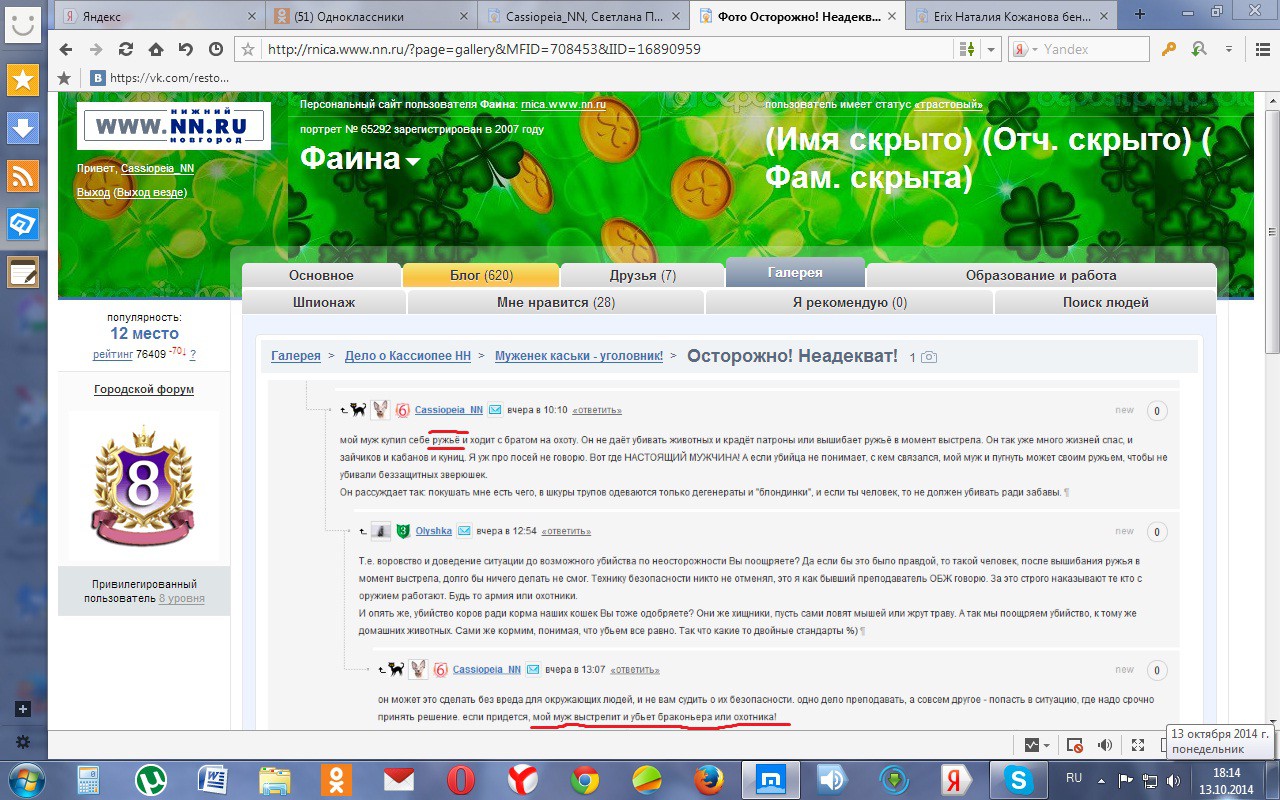The image size is (1280, 800).
Task: Switch to the Одноклассники tab
Action: 375,16
